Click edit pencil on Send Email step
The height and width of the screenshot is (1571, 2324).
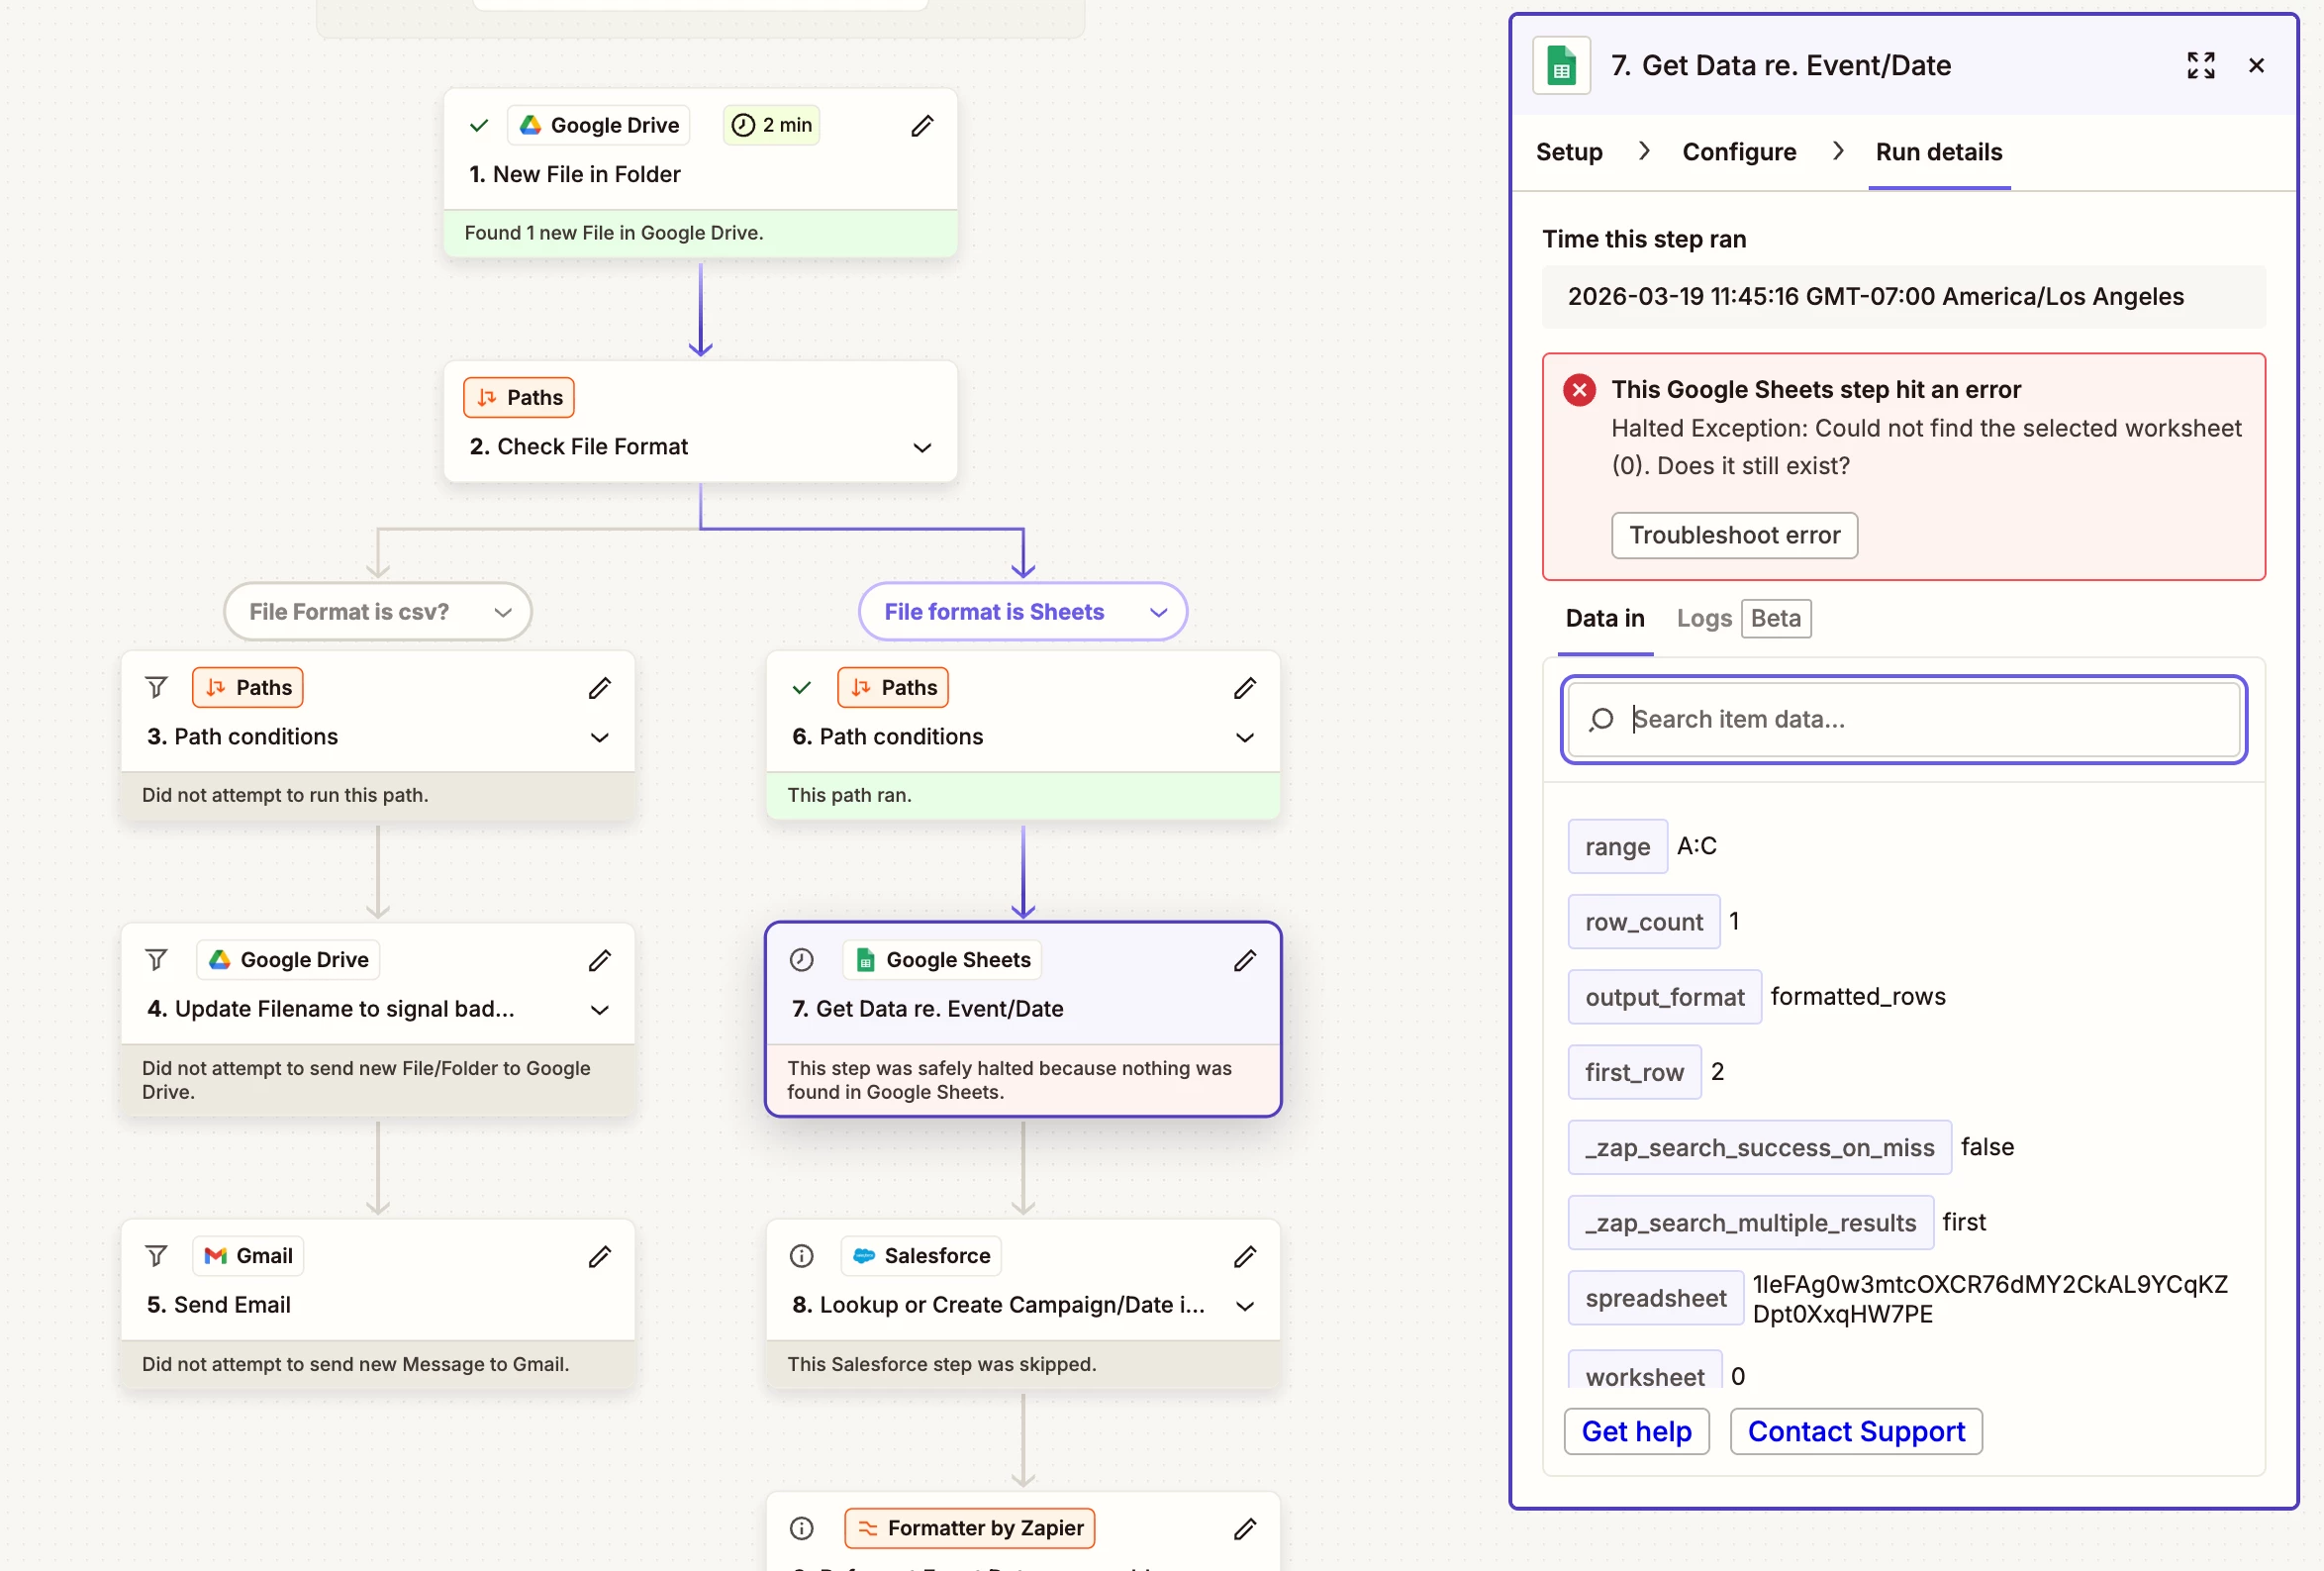[x=599, y=1256]
